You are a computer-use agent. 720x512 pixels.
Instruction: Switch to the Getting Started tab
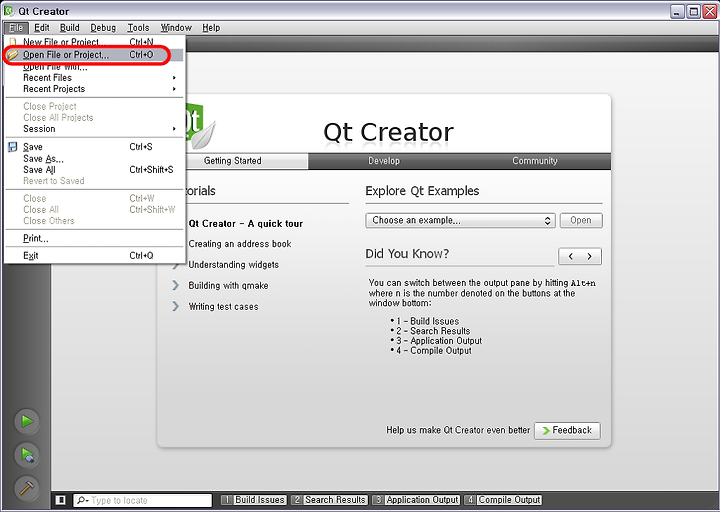233,161
